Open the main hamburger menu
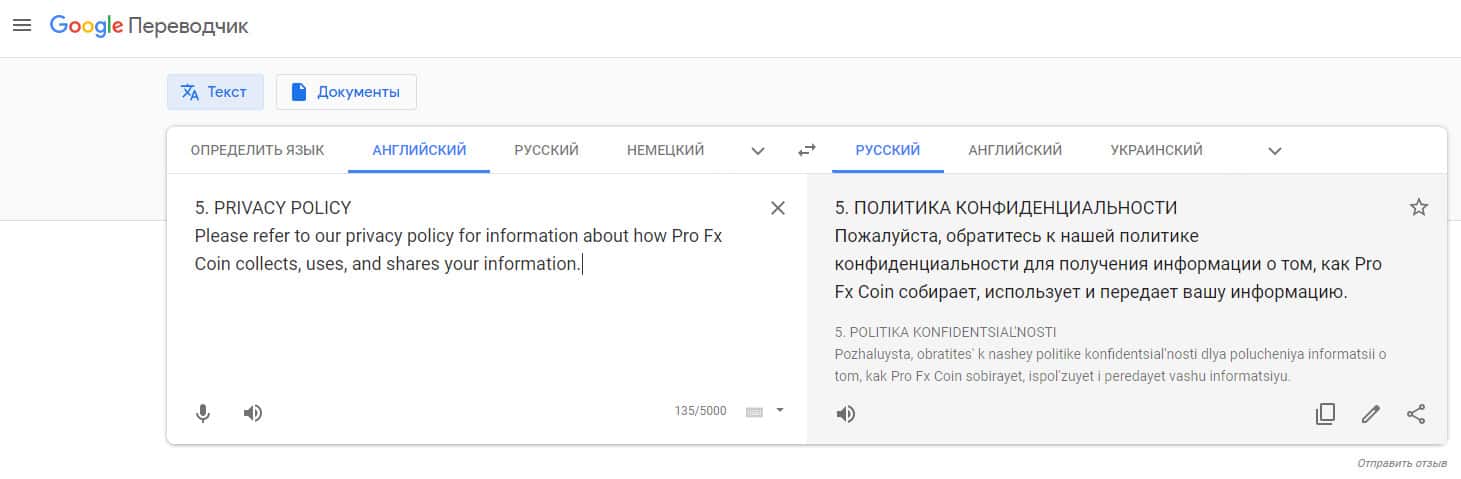Screen dimensions: 1461x479 pos(22,26)
